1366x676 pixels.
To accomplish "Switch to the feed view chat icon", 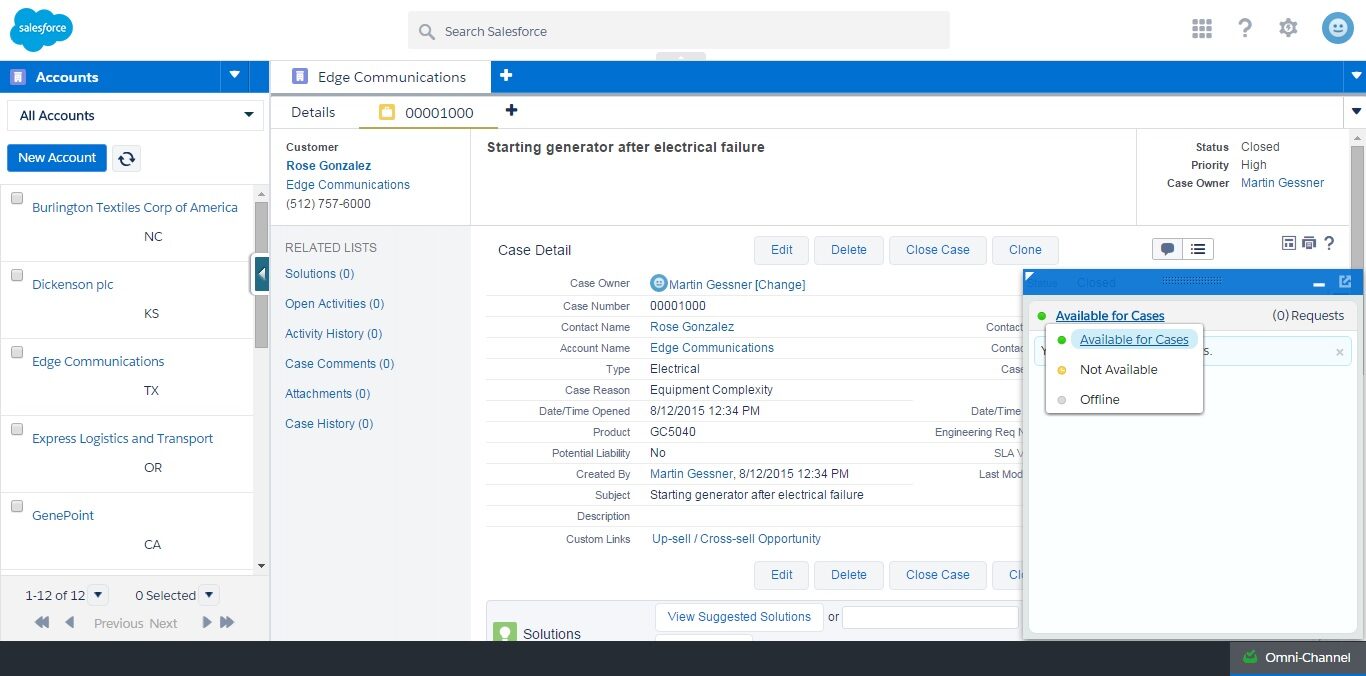I will [x=1167, y=249].
